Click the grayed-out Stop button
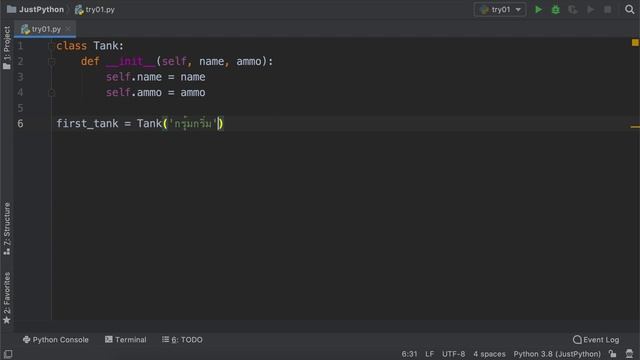Screen dimensions: 640x360 [x=608, y=9]
